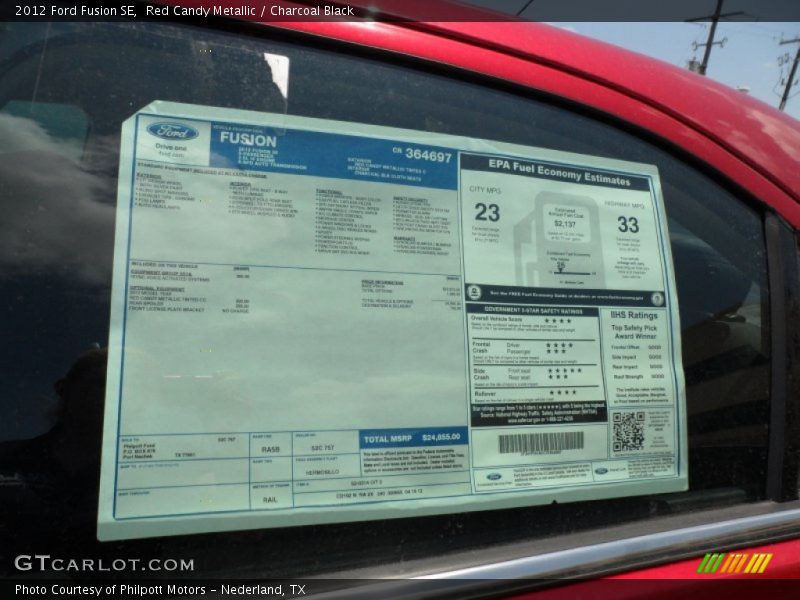
Task: Click the Drive one slogan under Ford logo
Action: coord(171,147)
